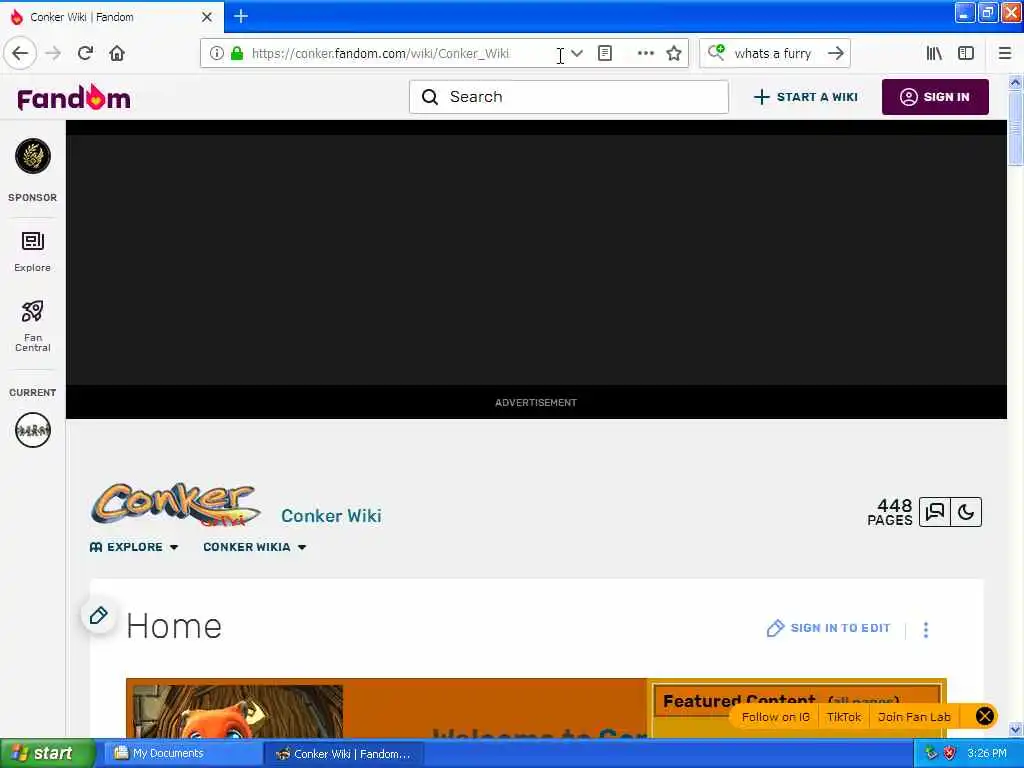Click the TikTok link
Screen dimensions: 1024x768
click(844, 717)
